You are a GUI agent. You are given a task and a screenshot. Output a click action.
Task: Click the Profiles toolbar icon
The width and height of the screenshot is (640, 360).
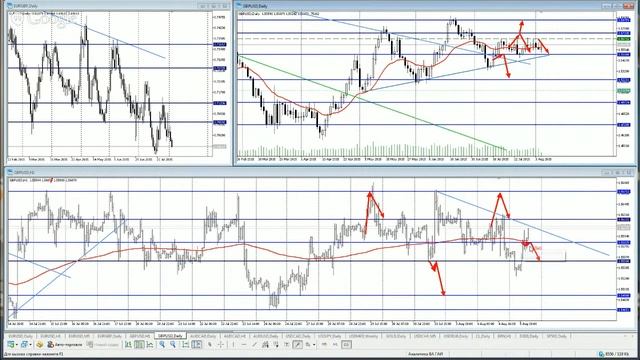point(24,344)
